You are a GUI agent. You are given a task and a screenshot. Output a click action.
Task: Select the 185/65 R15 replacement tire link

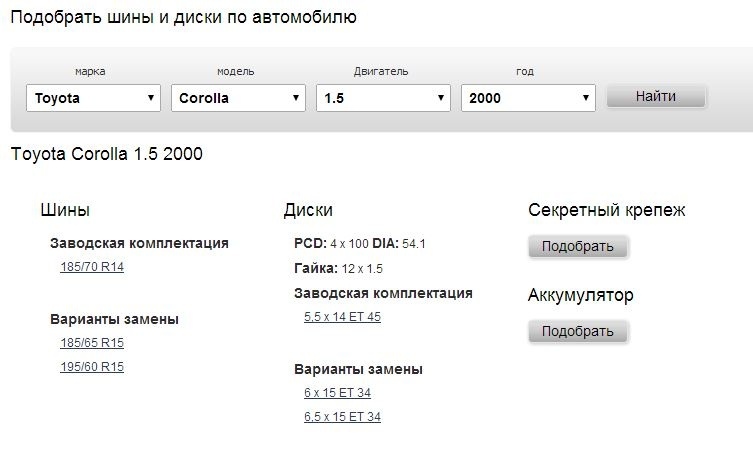click(92, 343)
